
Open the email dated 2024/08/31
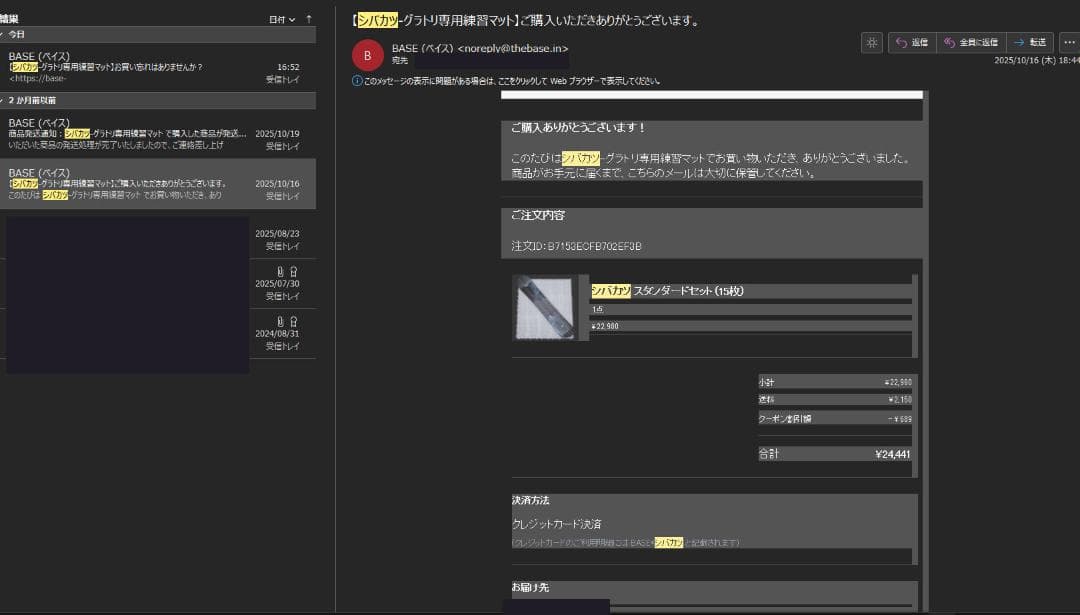158,334
